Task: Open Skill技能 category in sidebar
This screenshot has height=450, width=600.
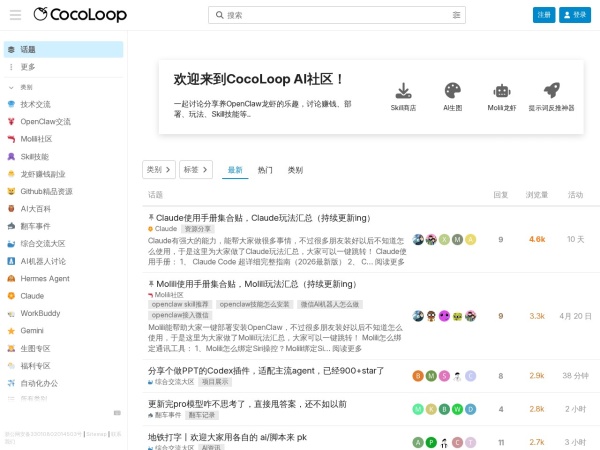Action: click(34, 157)
